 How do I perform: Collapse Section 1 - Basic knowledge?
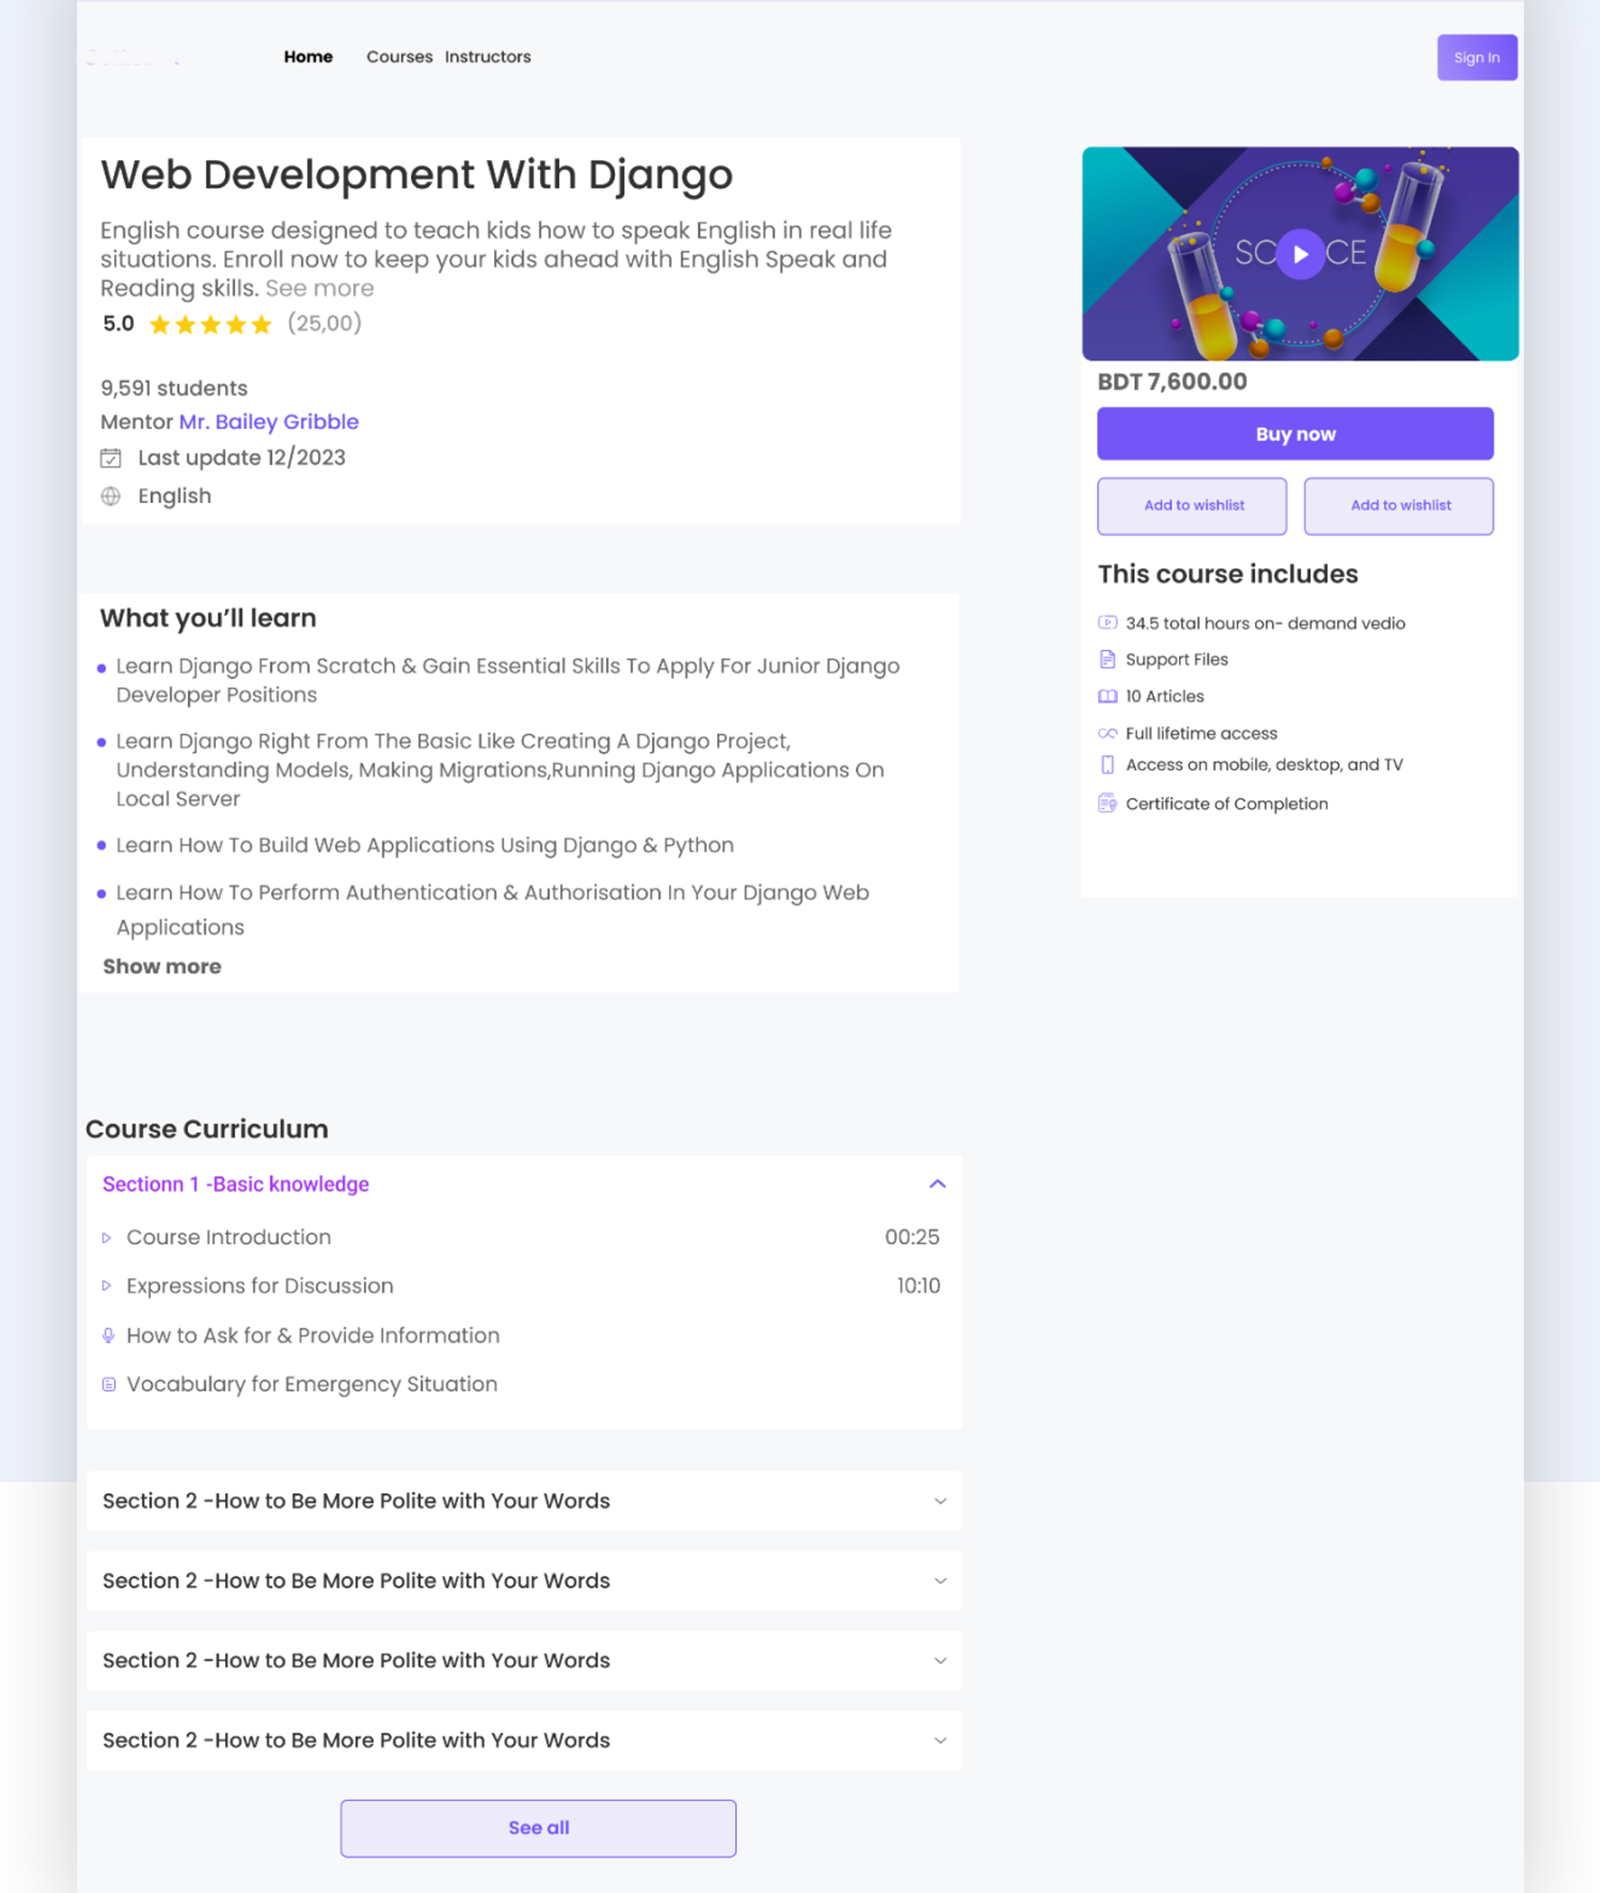[937, 1183]
